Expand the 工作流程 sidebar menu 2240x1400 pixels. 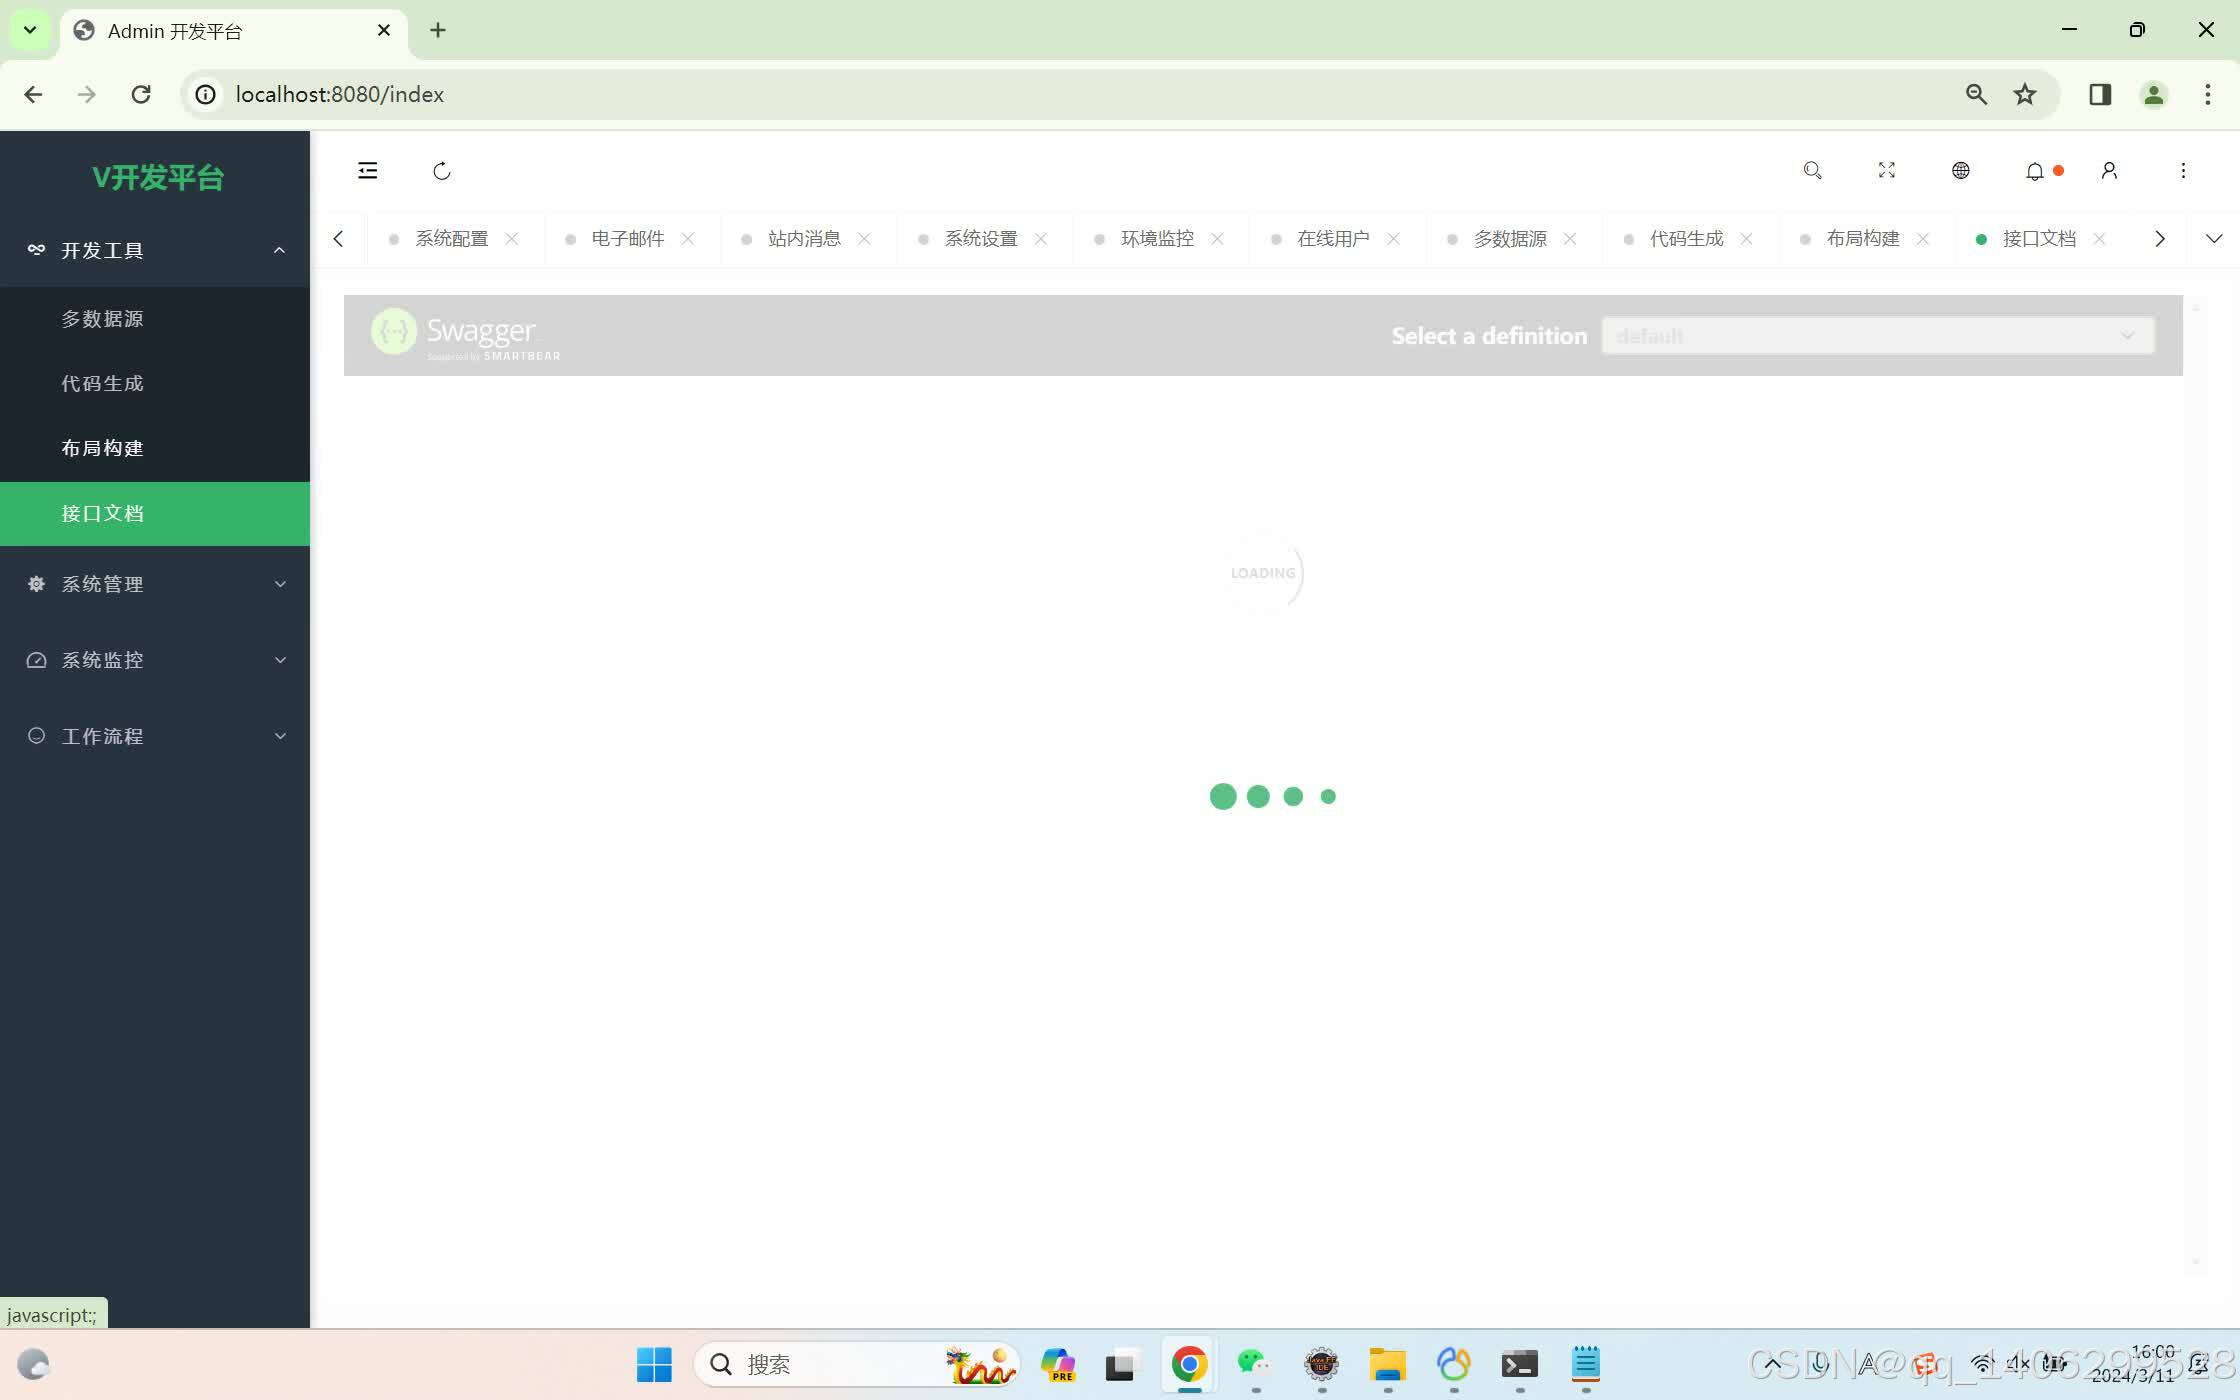(155, 736)
